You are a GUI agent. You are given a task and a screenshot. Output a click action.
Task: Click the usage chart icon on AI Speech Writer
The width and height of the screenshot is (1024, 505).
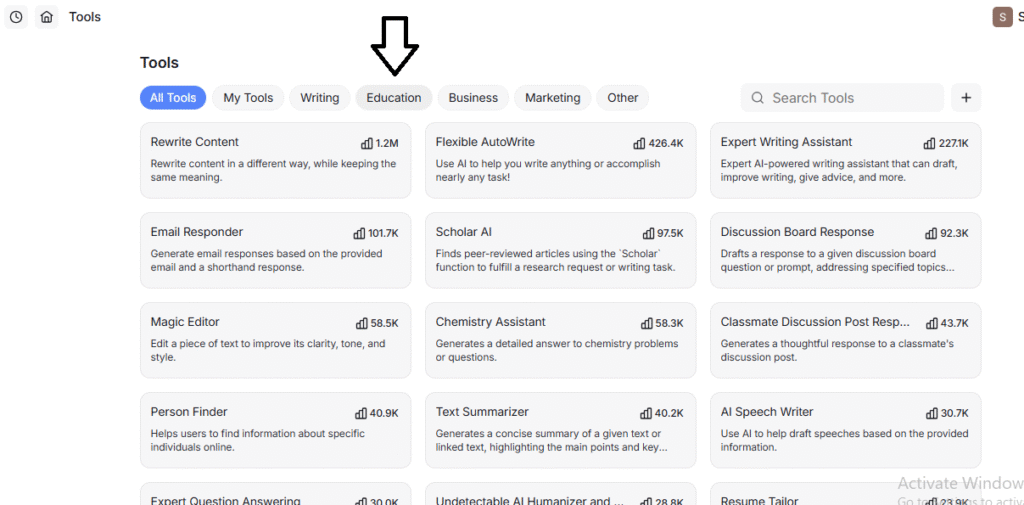tap(931, 413)
